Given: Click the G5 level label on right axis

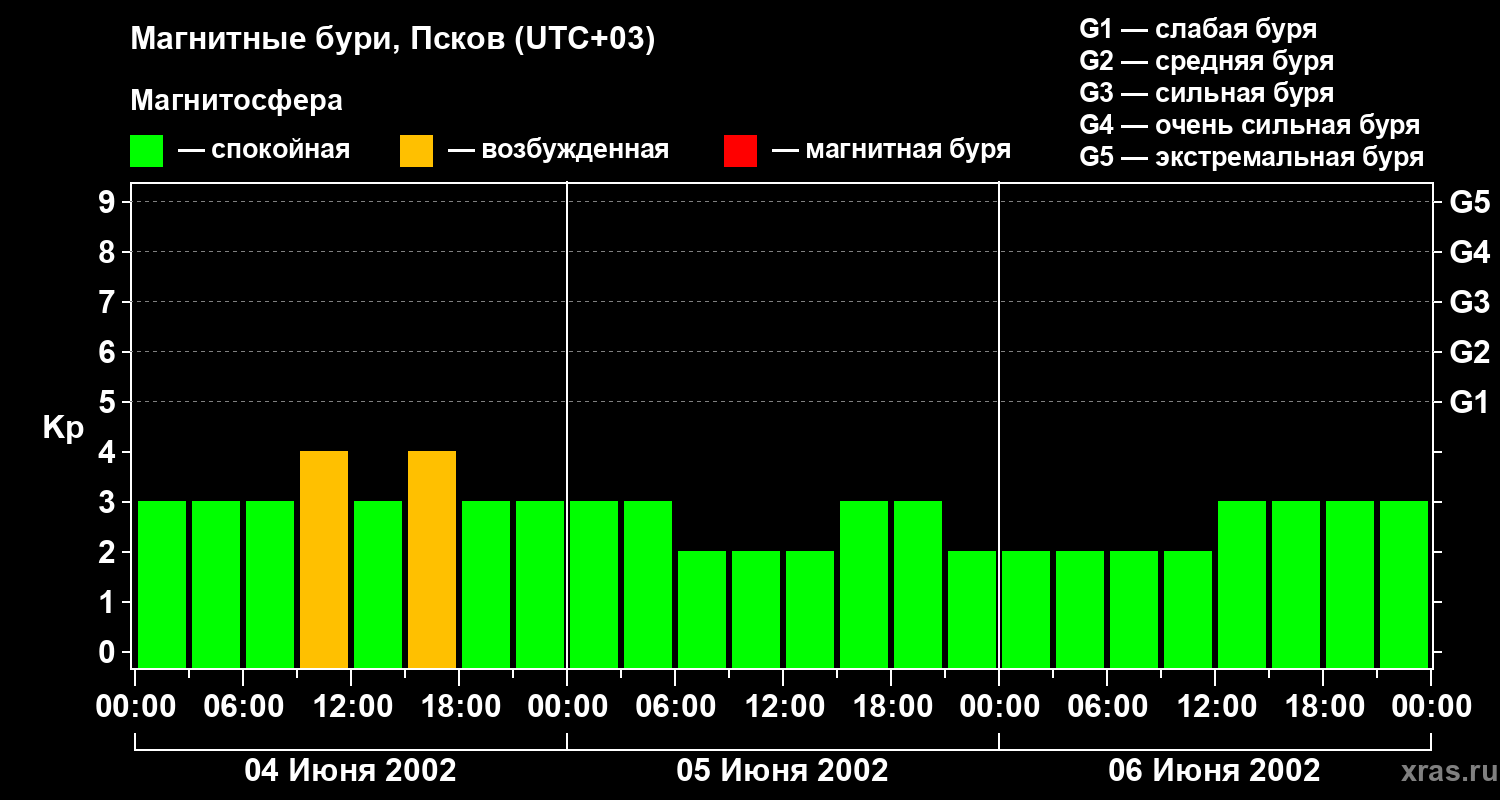Looking at the screenshot, I should click(x=1469, y=203).
